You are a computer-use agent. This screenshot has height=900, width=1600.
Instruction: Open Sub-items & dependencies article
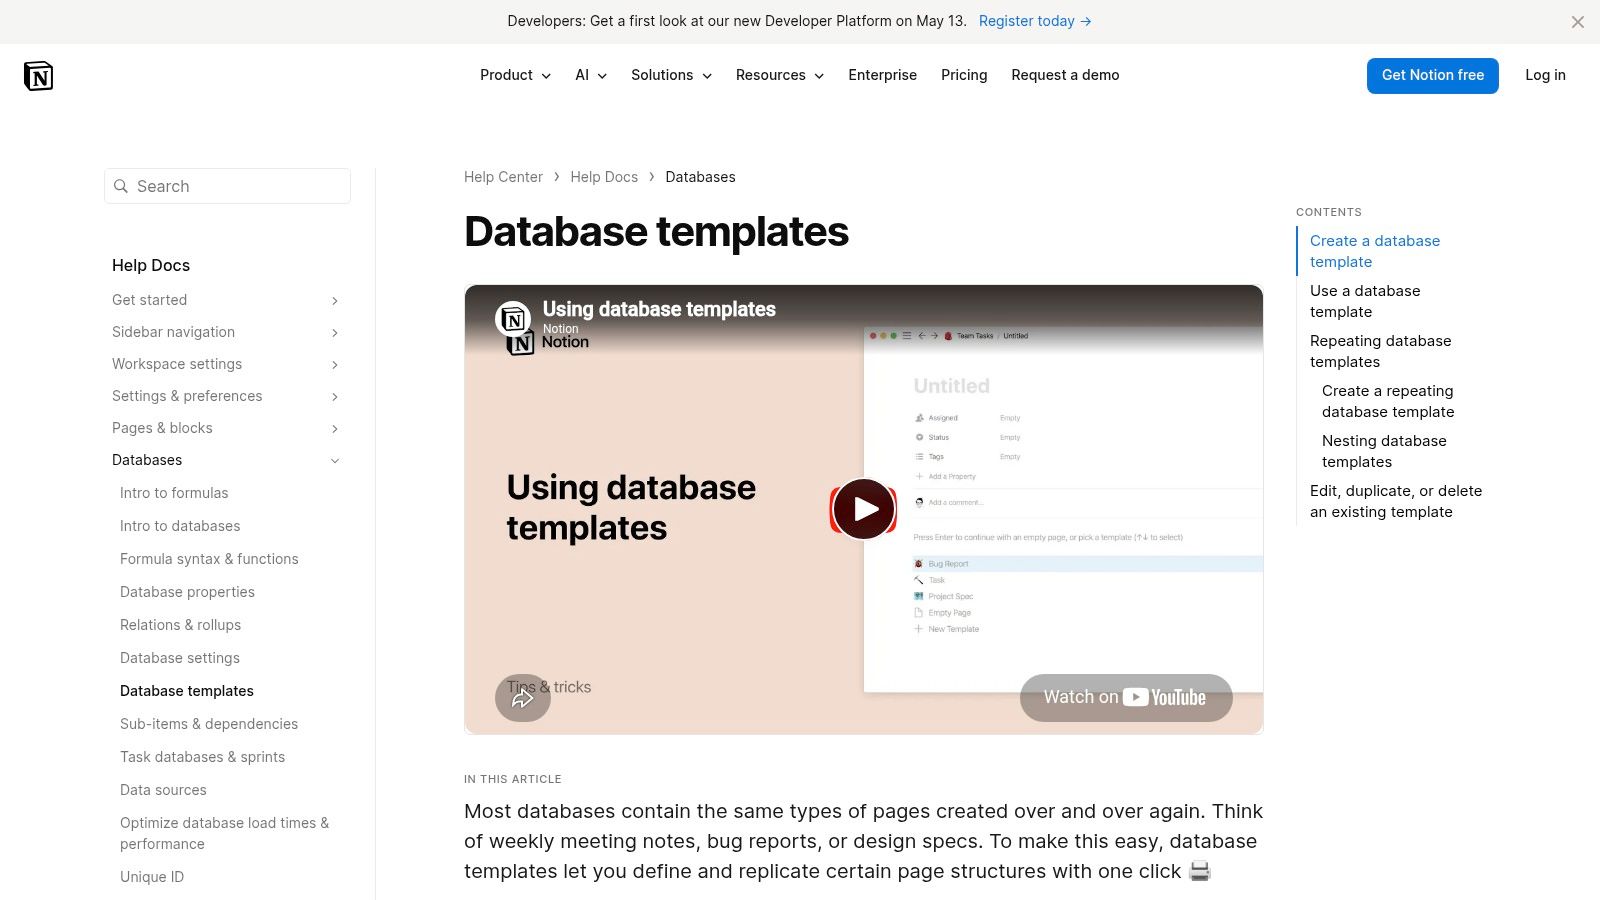(x=209, y=724)
